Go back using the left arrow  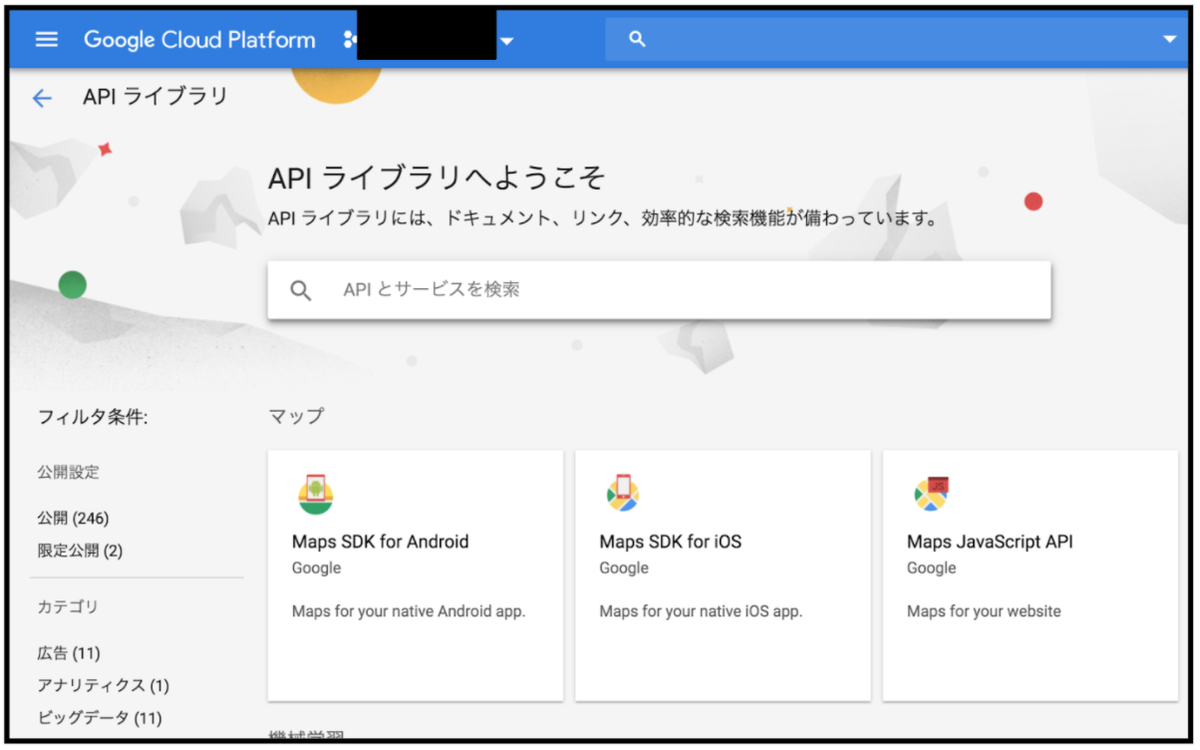pos(41,98)
